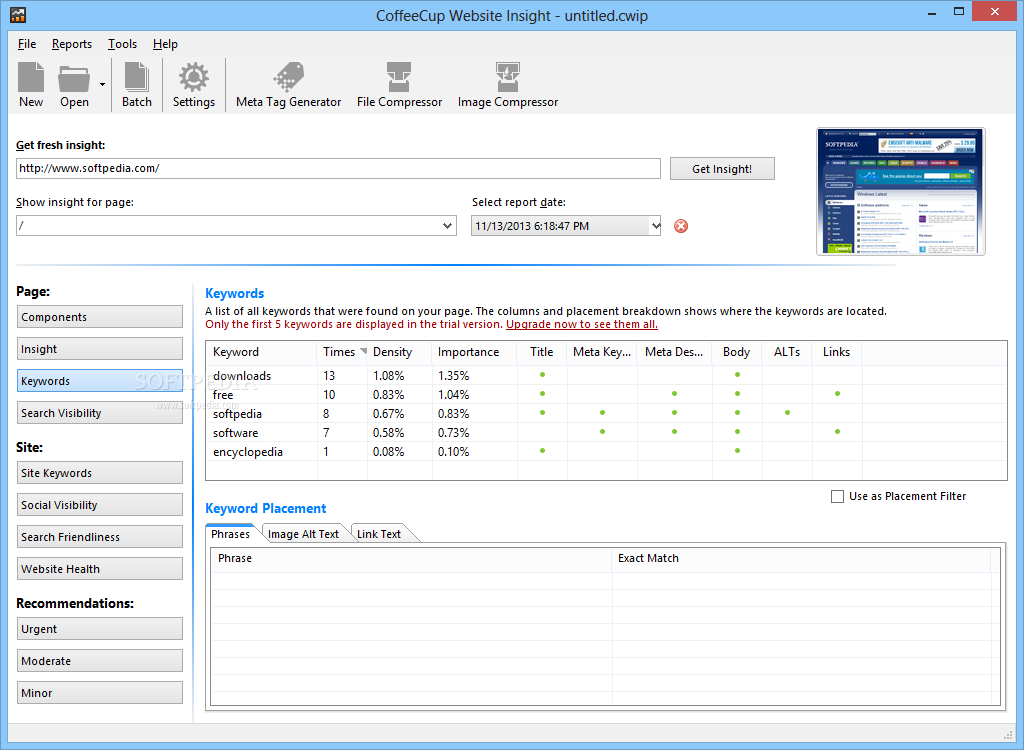This screenshot has width=1024, height=750.
Task: Click the green Meta Key dot for software
Action: [x=602, y=432]
